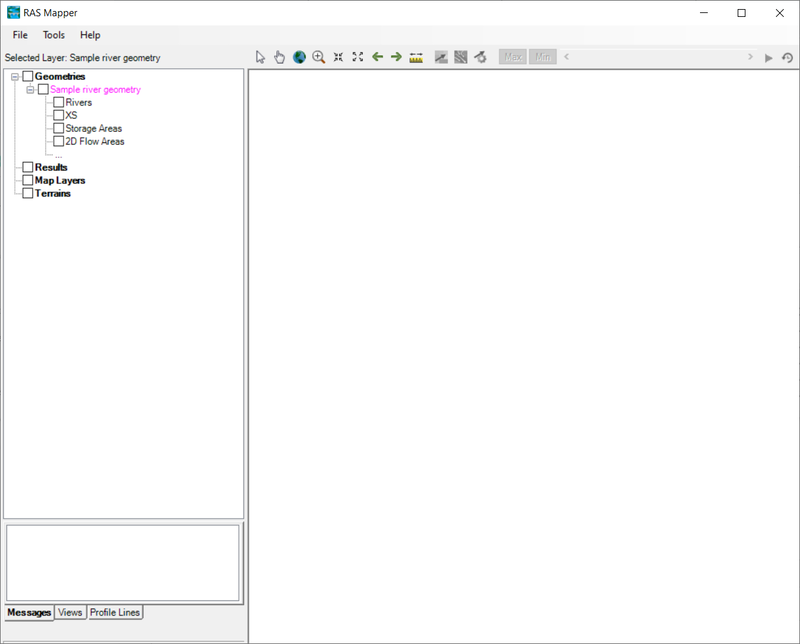This screenshot has height=644, width=800.
Task: Click the Min profile button
Action: point(543,57)
